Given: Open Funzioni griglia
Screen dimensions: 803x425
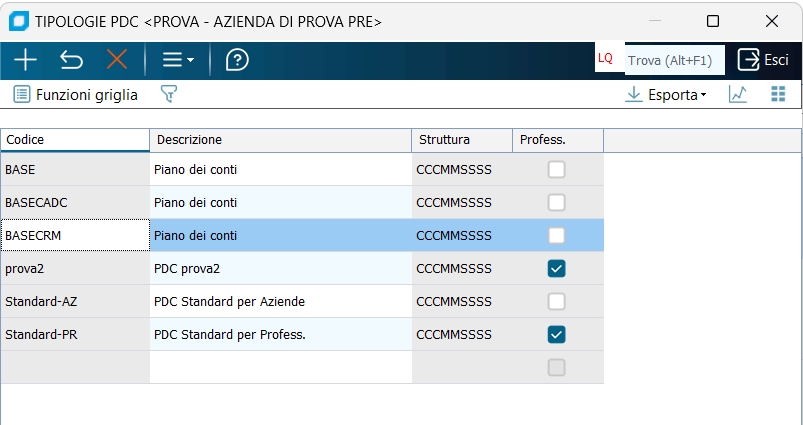Looking at the screenshot, I should coord(76,94).
